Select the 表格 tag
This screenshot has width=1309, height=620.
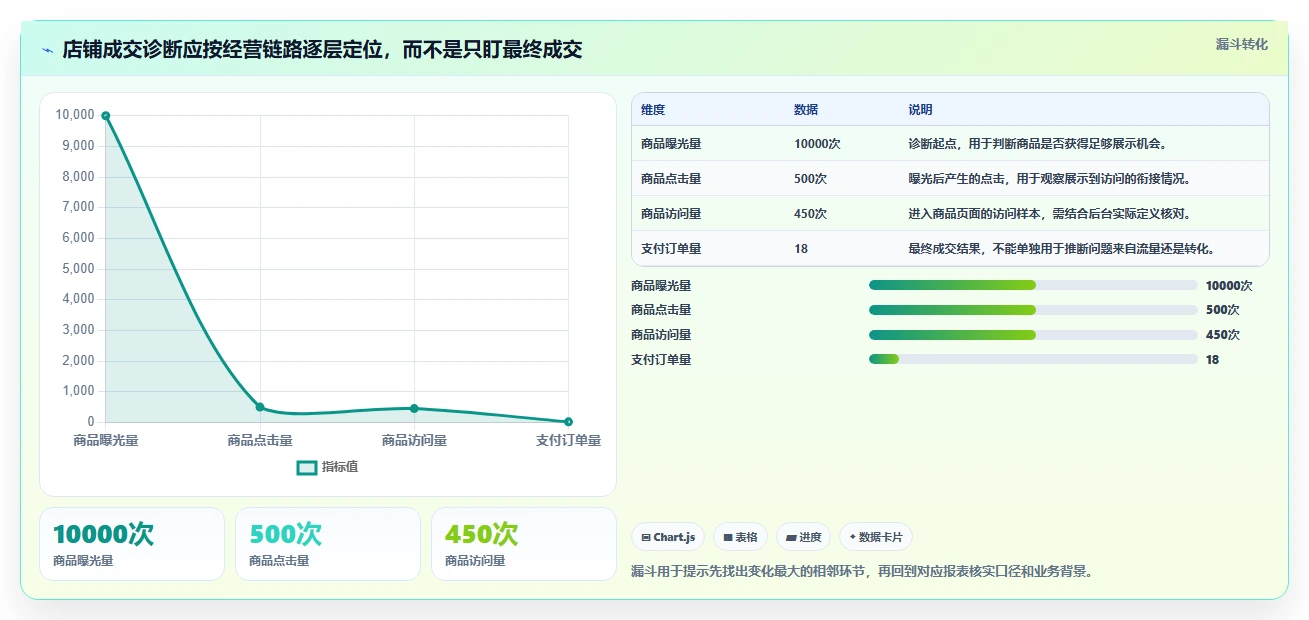pyautogui.click(x=741, y=537)
